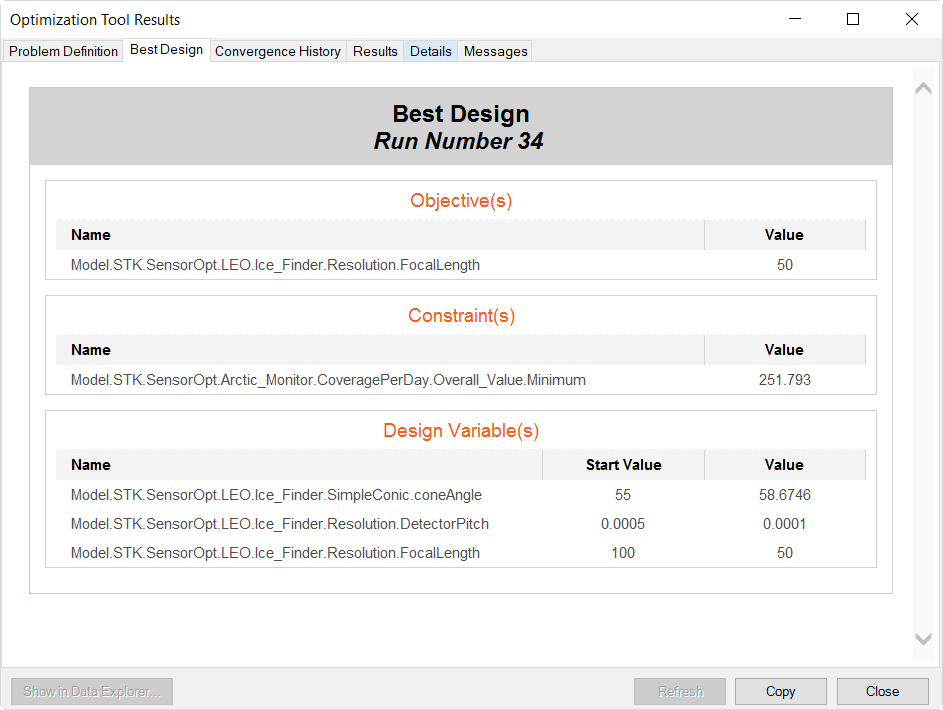Switch to the Problem Definition tab
The width and height of the screenshot is (943, 710).
pos(63,51)
